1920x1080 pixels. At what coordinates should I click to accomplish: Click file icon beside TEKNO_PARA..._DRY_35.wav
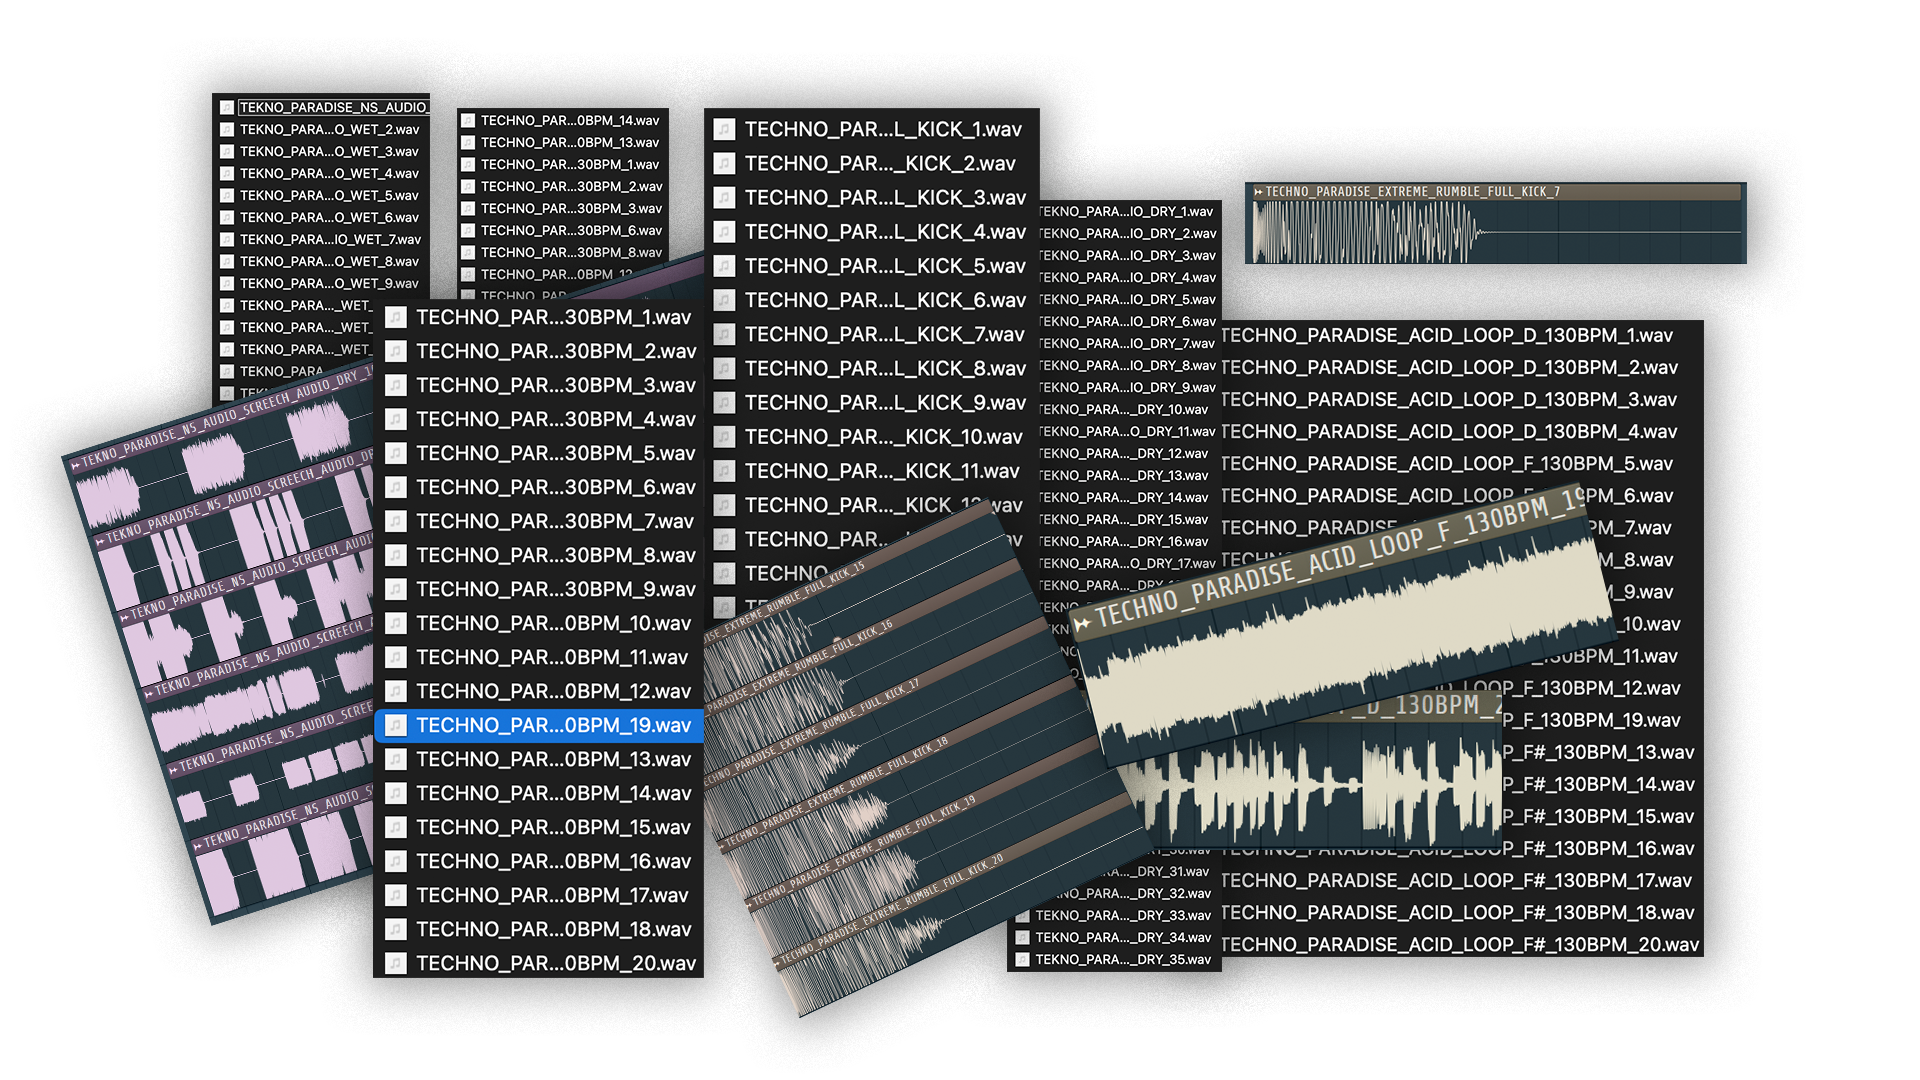(1022, 960)
